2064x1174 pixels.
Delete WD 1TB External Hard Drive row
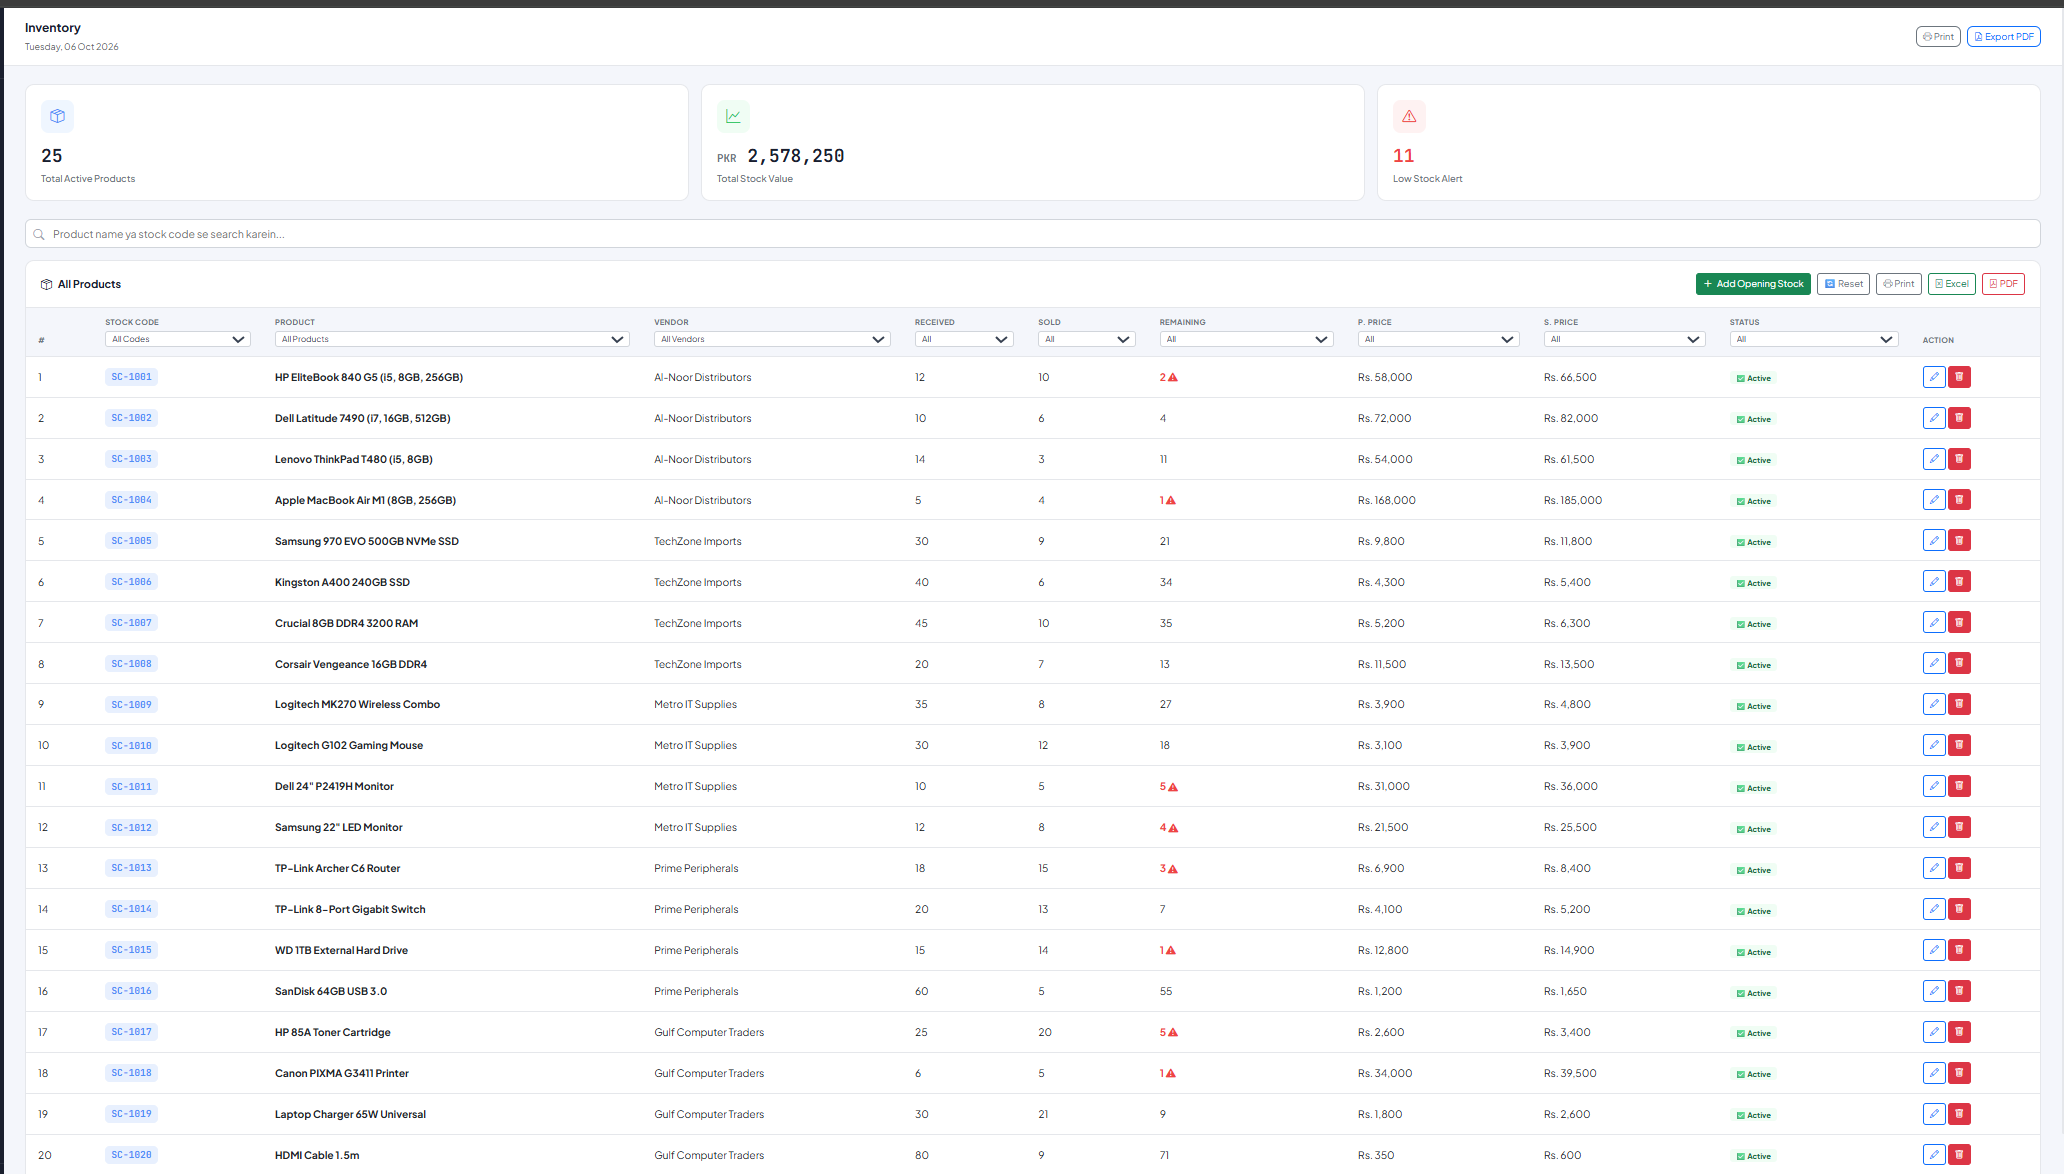[x=1959, y=950]
